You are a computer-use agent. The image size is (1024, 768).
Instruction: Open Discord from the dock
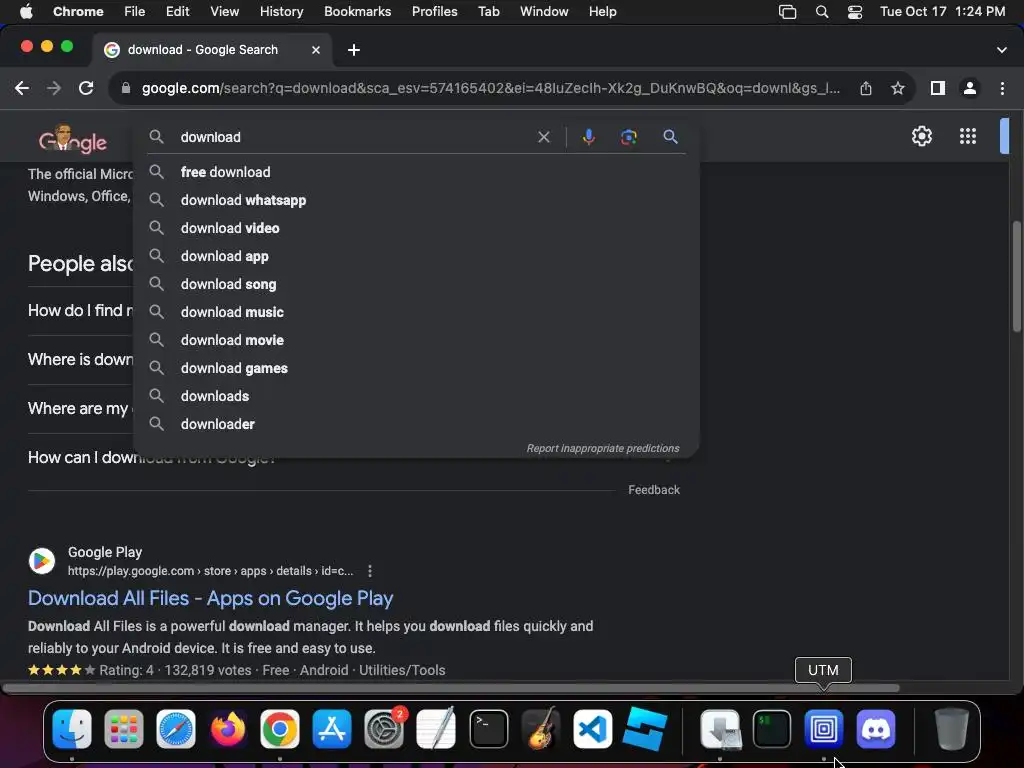[x=876, y=729]
